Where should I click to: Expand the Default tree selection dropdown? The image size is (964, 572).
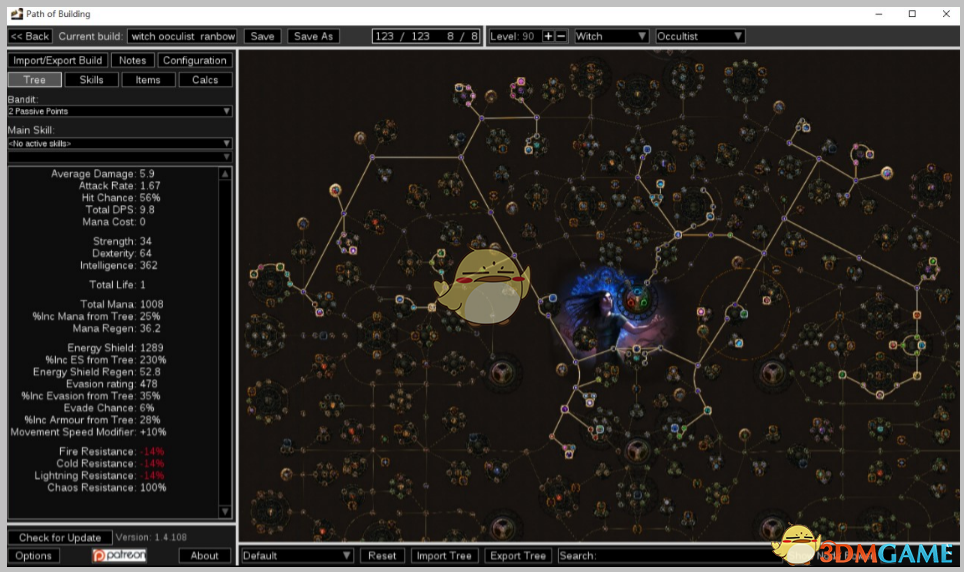297,555
